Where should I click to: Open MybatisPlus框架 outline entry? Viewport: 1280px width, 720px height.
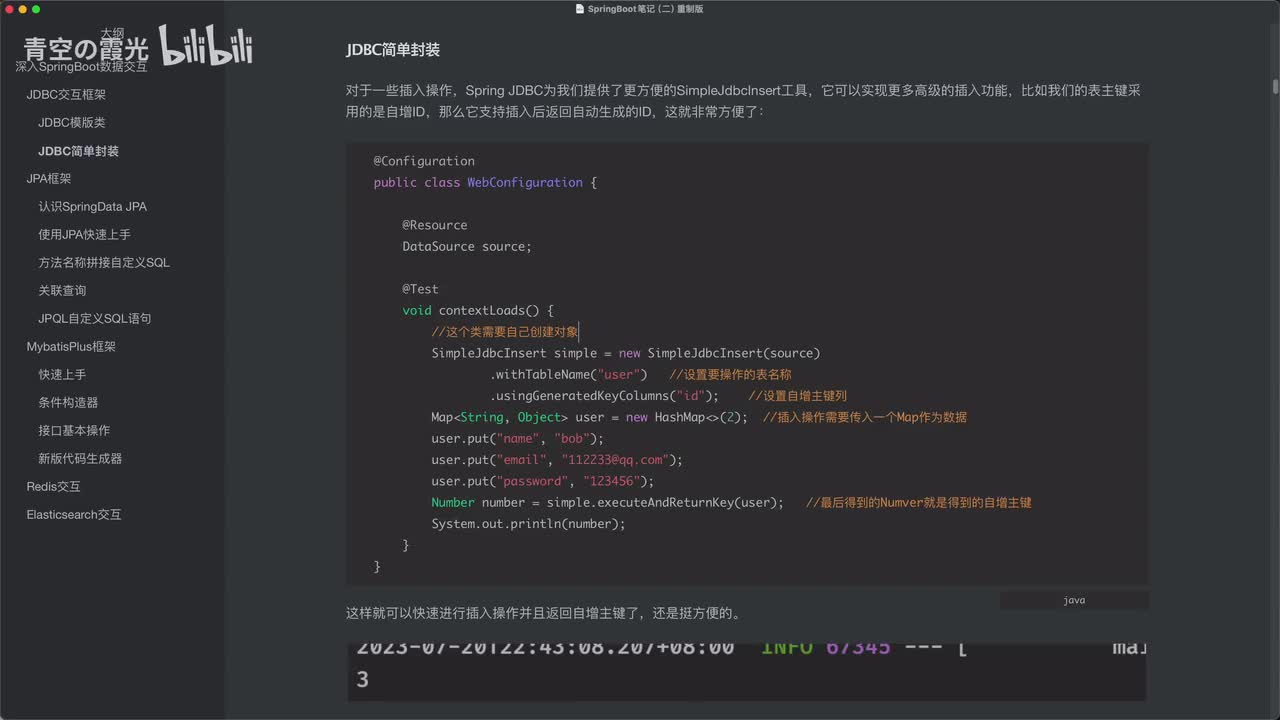pos(72,347)
